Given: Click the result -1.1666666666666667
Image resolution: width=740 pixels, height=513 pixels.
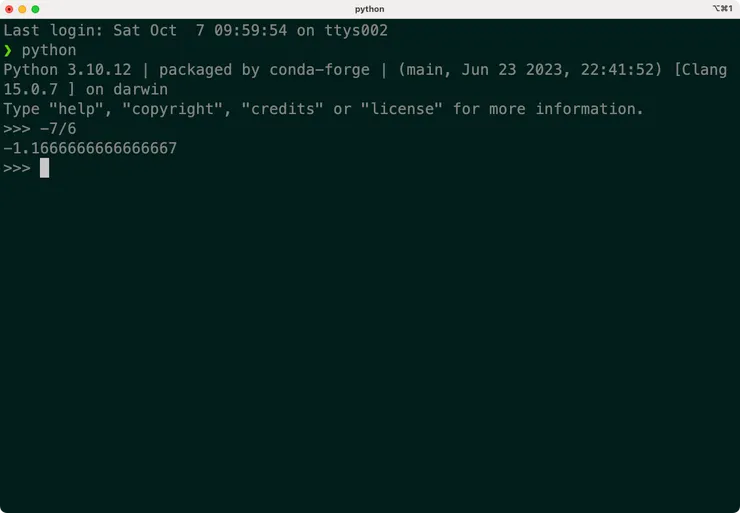Looking at the screenshot, I should (90, 148).
